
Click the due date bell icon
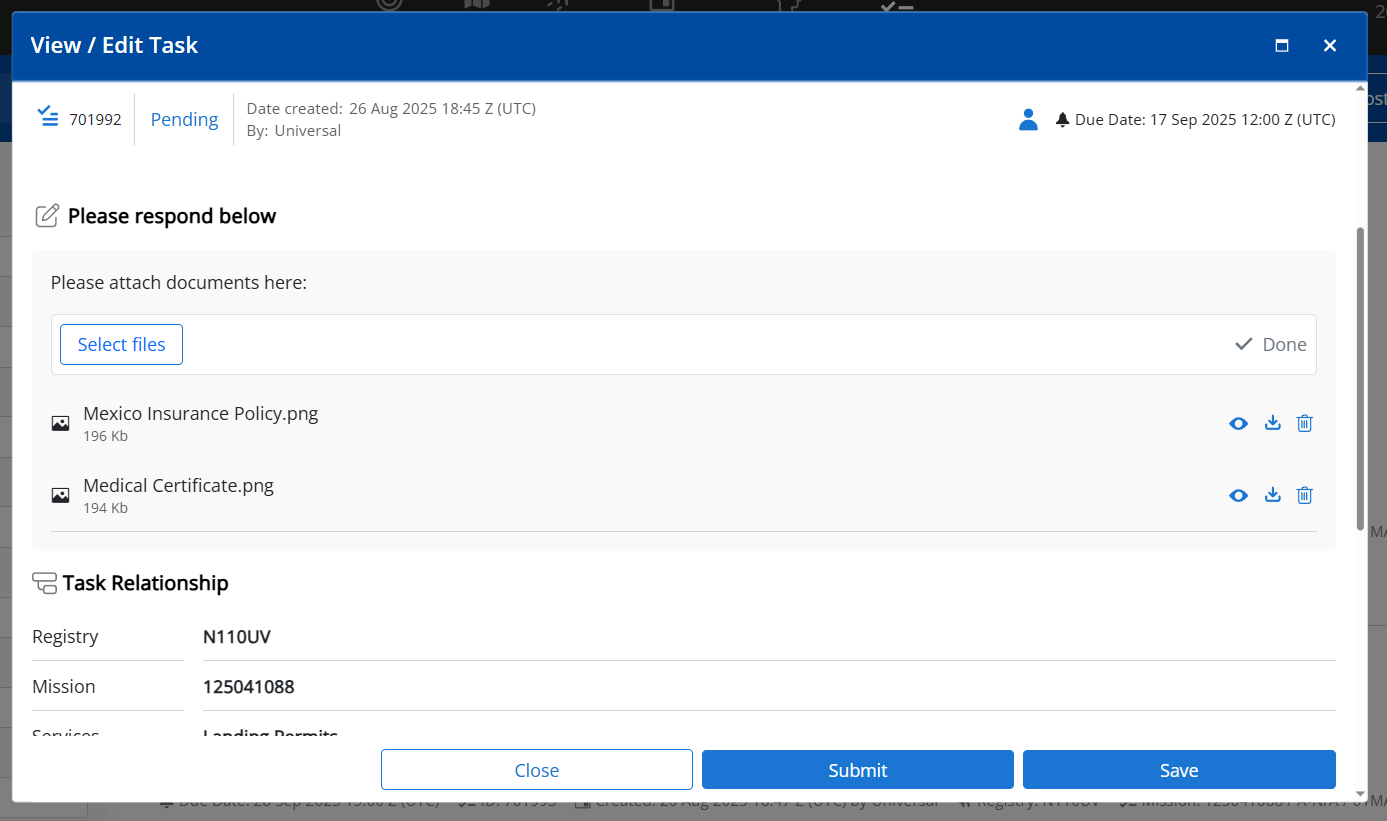coord(1062,120)
